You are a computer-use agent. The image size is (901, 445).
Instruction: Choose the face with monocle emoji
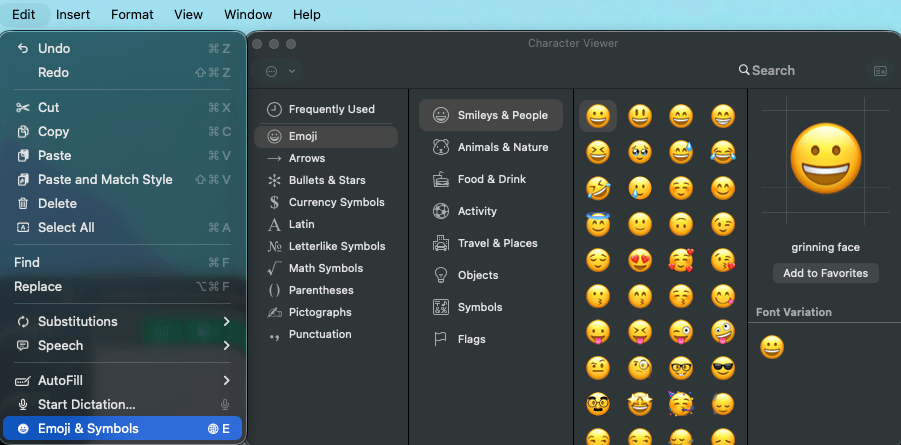(640, 368)
